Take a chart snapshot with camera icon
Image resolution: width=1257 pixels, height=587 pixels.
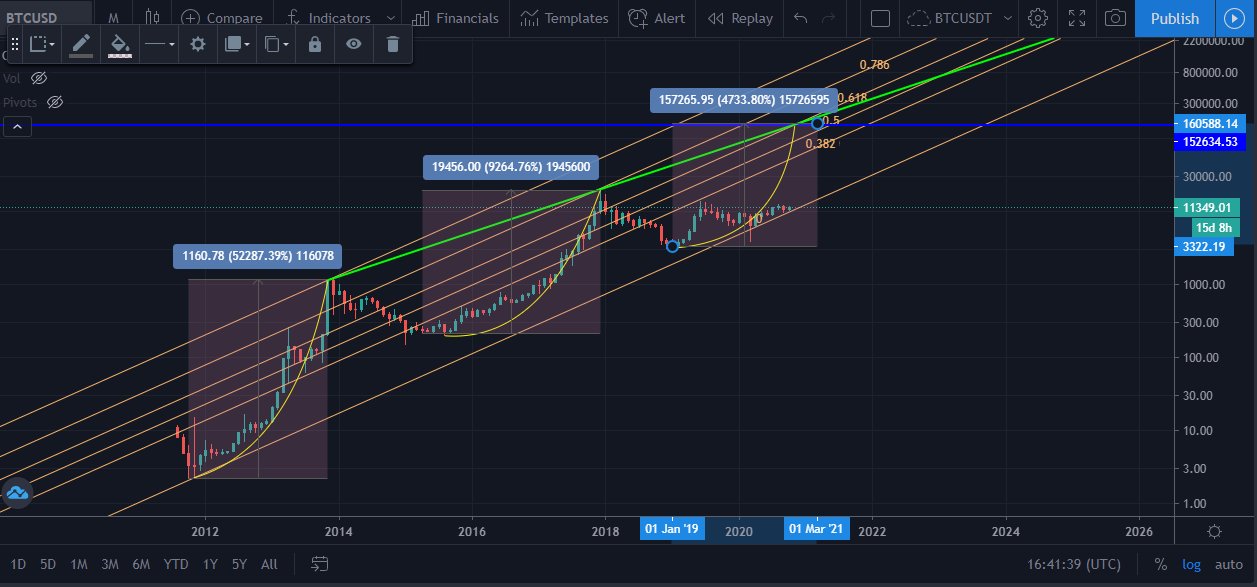point(1115,18)
